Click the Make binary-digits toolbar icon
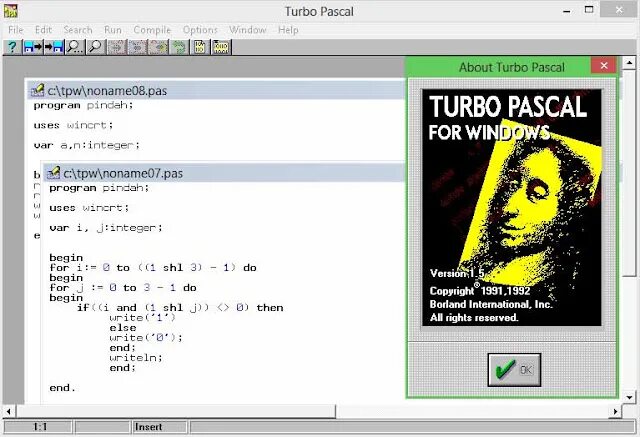Viewport: 640px width, 437px height. 221,47
